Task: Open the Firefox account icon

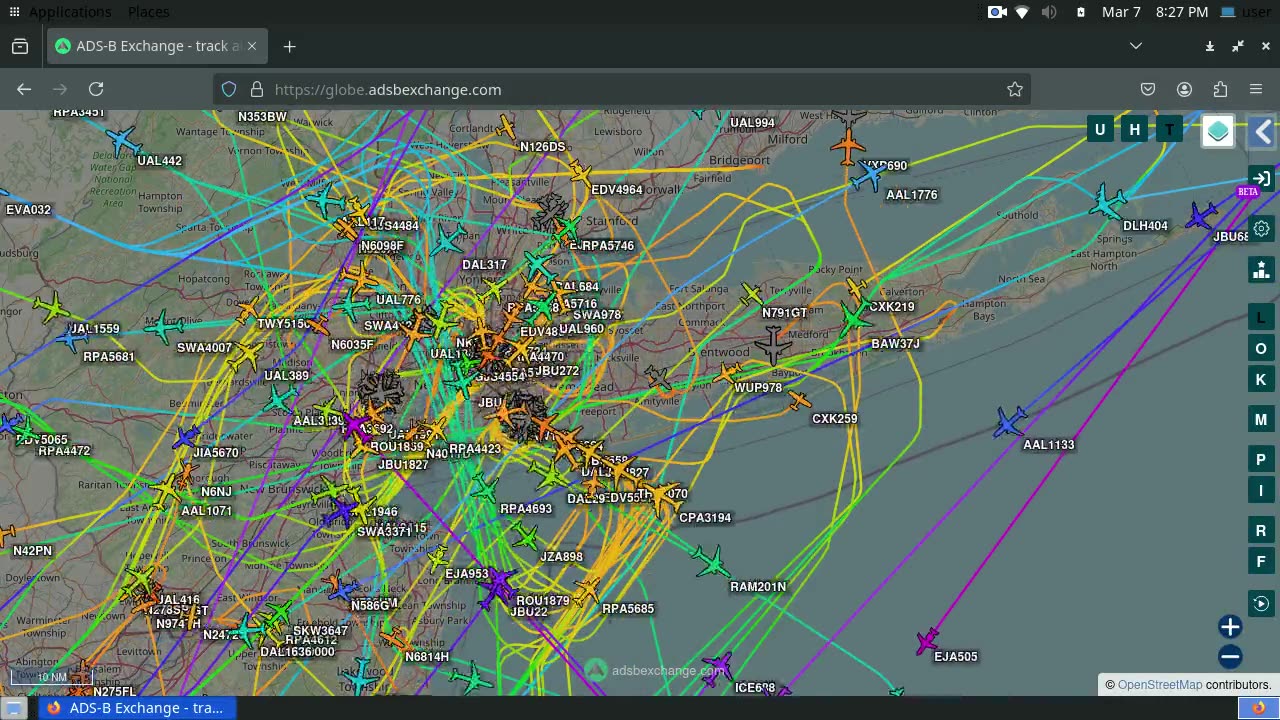Action: click(1184, 89)
